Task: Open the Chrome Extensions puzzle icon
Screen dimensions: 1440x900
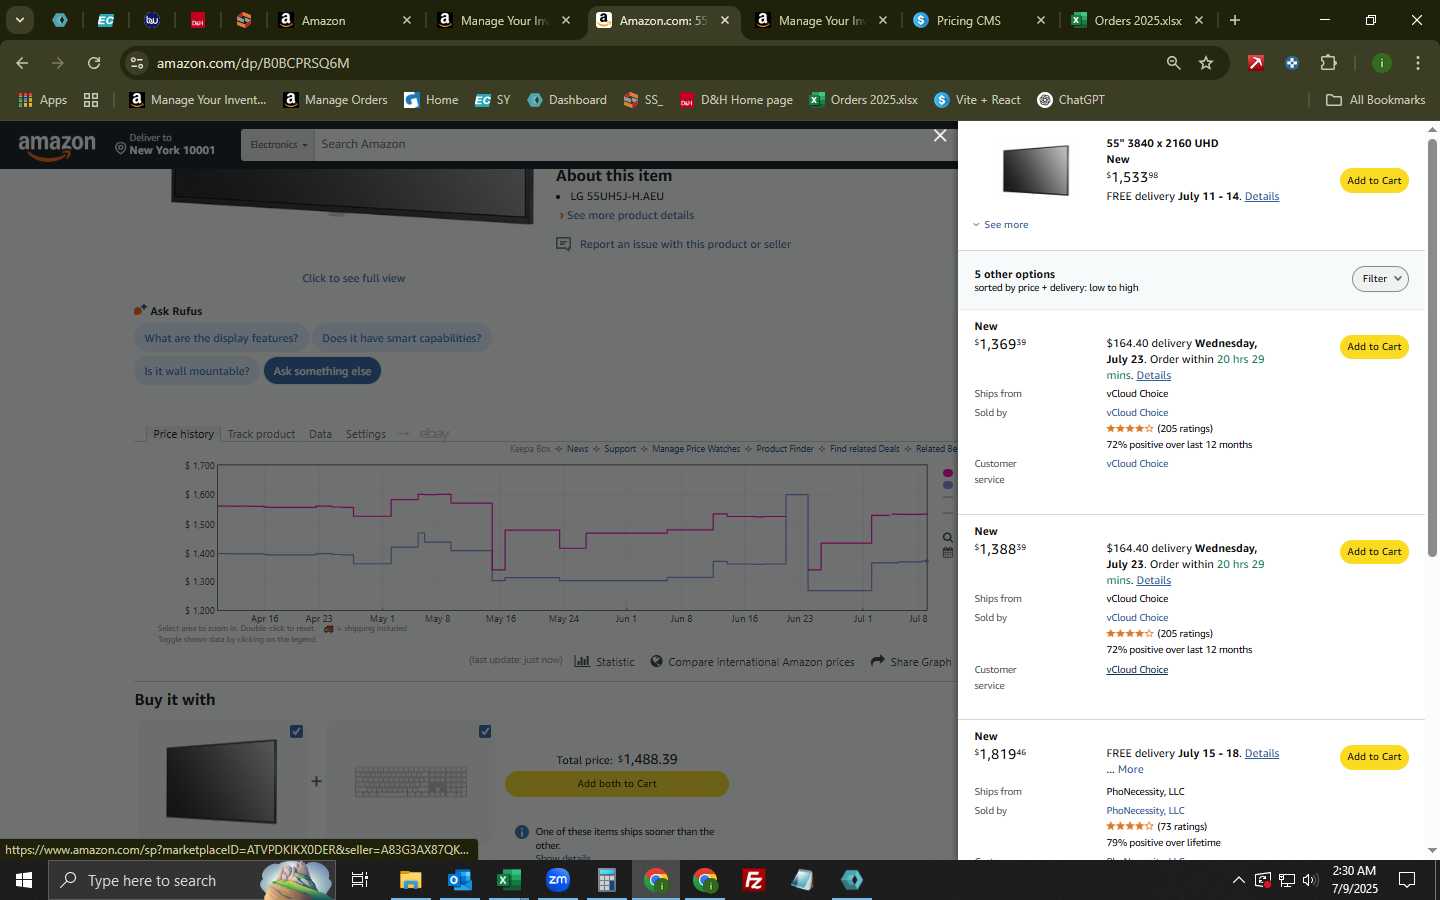Action: [x=1328, y=63]
